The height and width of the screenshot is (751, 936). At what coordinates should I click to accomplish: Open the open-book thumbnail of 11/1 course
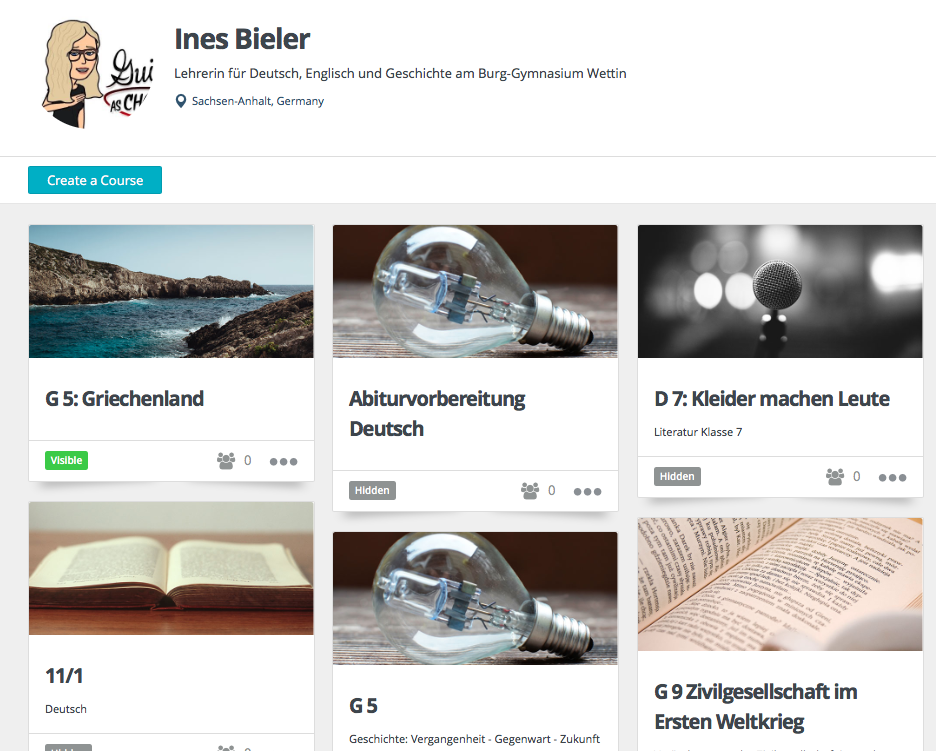coord(171,568)
